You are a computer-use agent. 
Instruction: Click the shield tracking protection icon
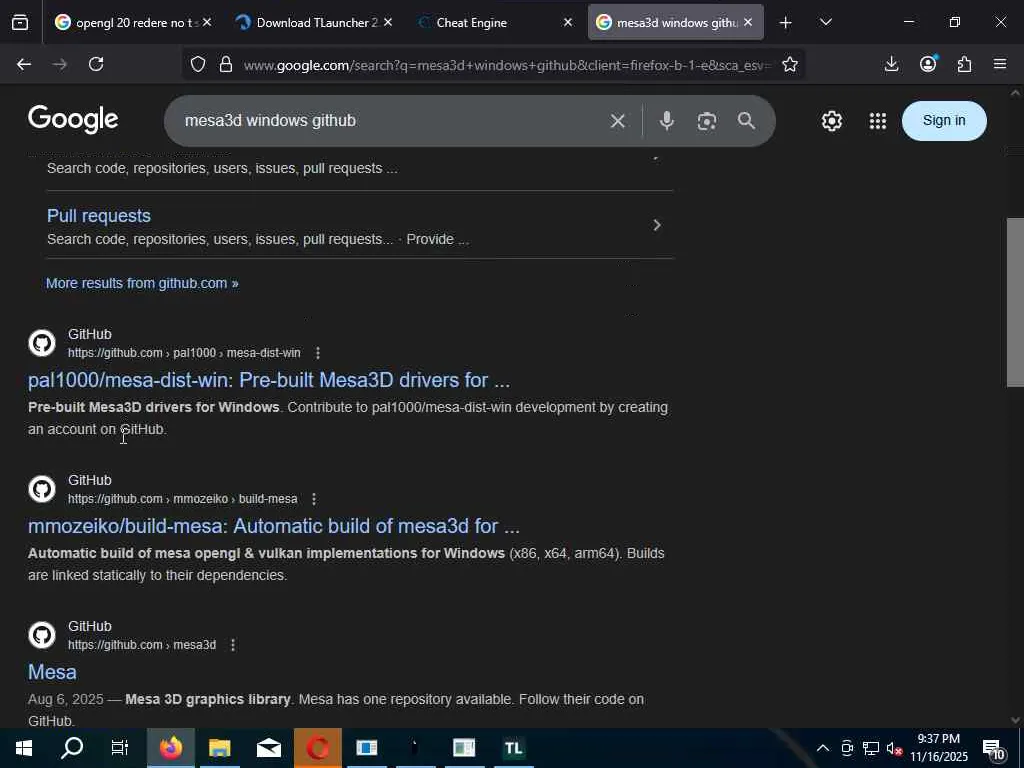198,64
